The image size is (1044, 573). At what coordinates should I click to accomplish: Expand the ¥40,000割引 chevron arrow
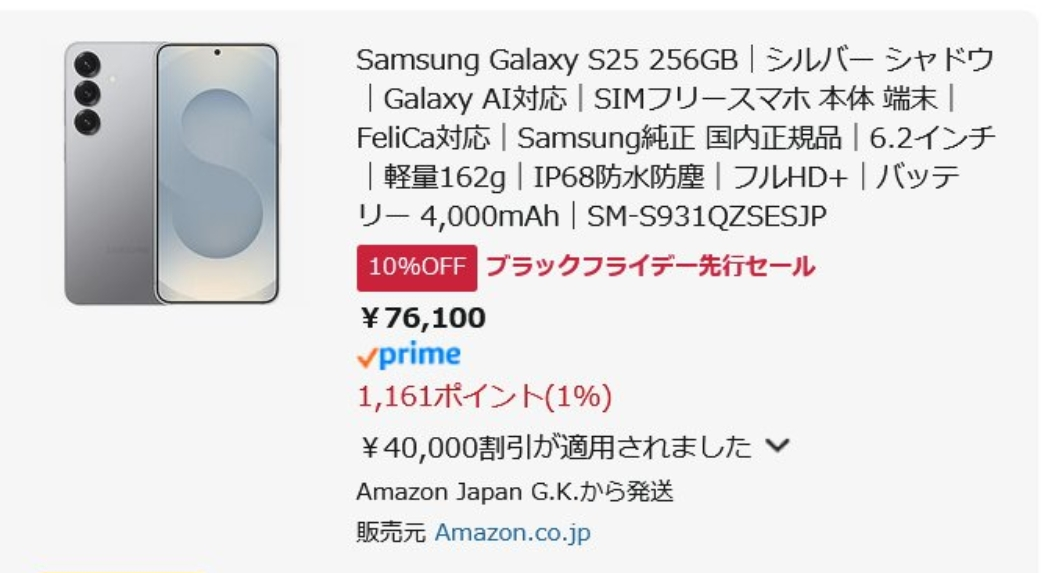coord(777,446)
